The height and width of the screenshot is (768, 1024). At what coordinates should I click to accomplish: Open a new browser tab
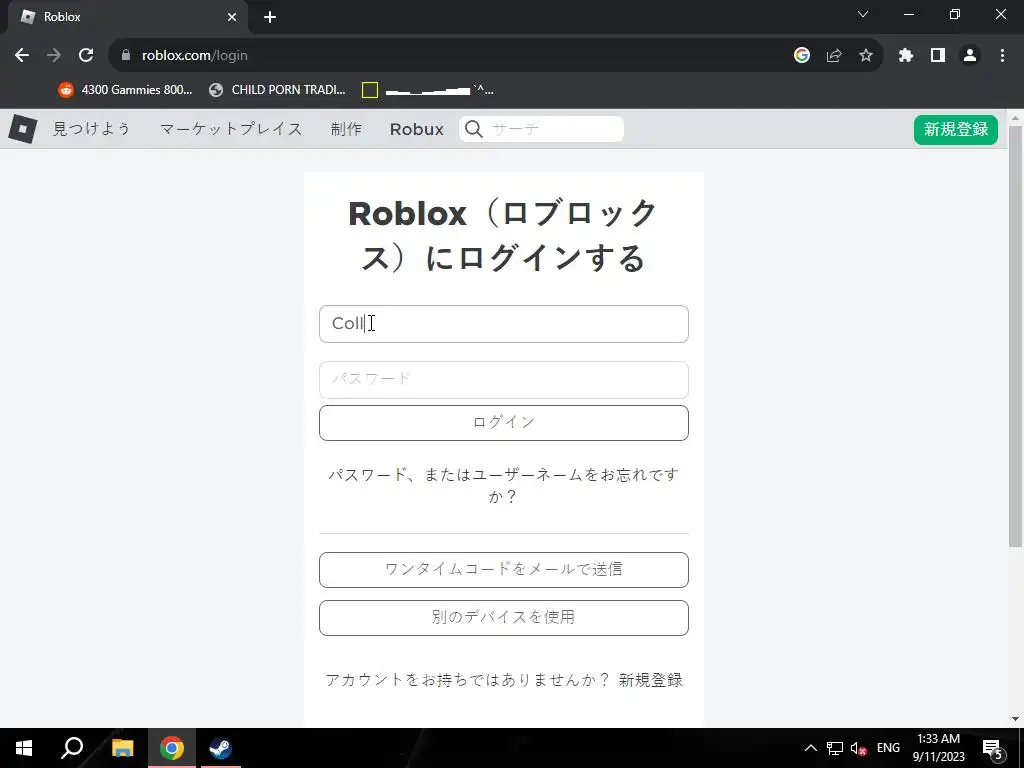coord(270,17)
